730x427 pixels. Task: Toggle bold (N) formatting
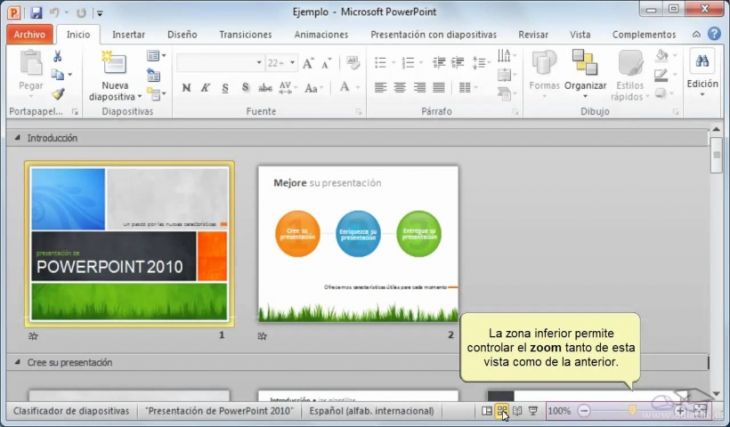[x=186, y=88]
